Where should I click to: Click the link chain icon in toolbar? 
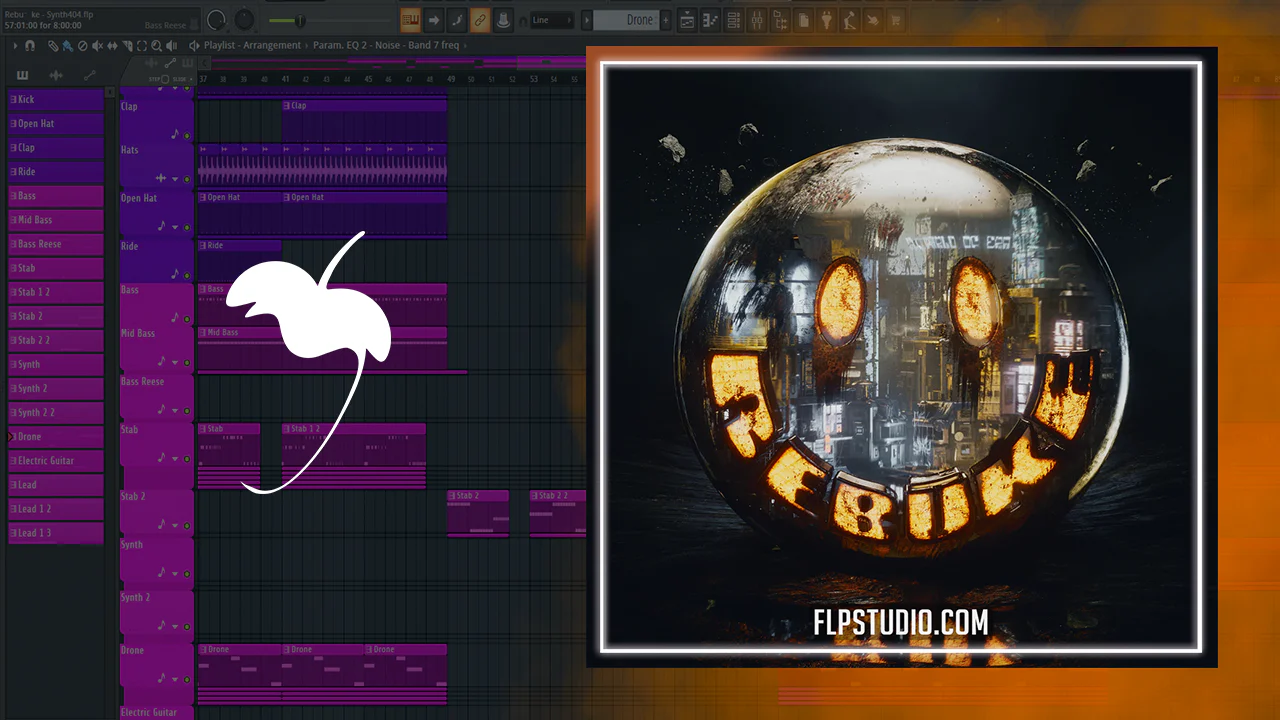(x=480, y=20)
